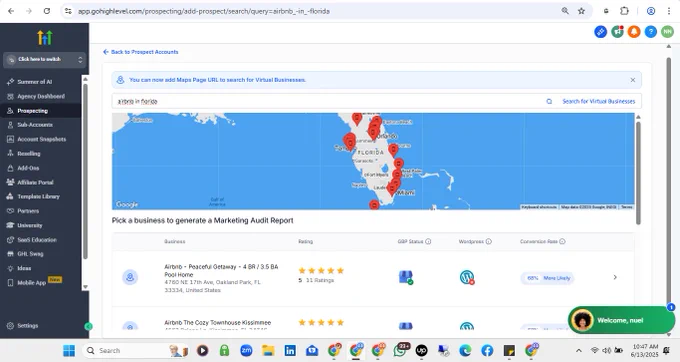
Task: Click the 68% More Likely badge
Action: [x=548, y=278]
